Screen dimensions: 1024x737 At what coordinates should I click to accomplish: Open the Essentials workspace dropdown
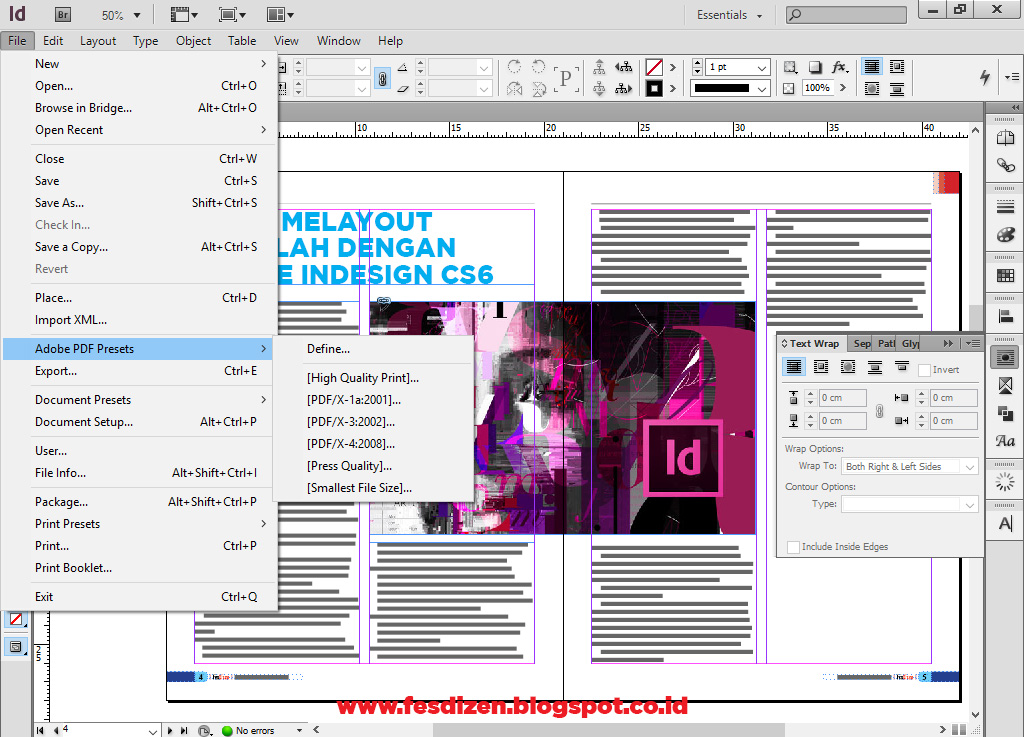pos(729,15)
